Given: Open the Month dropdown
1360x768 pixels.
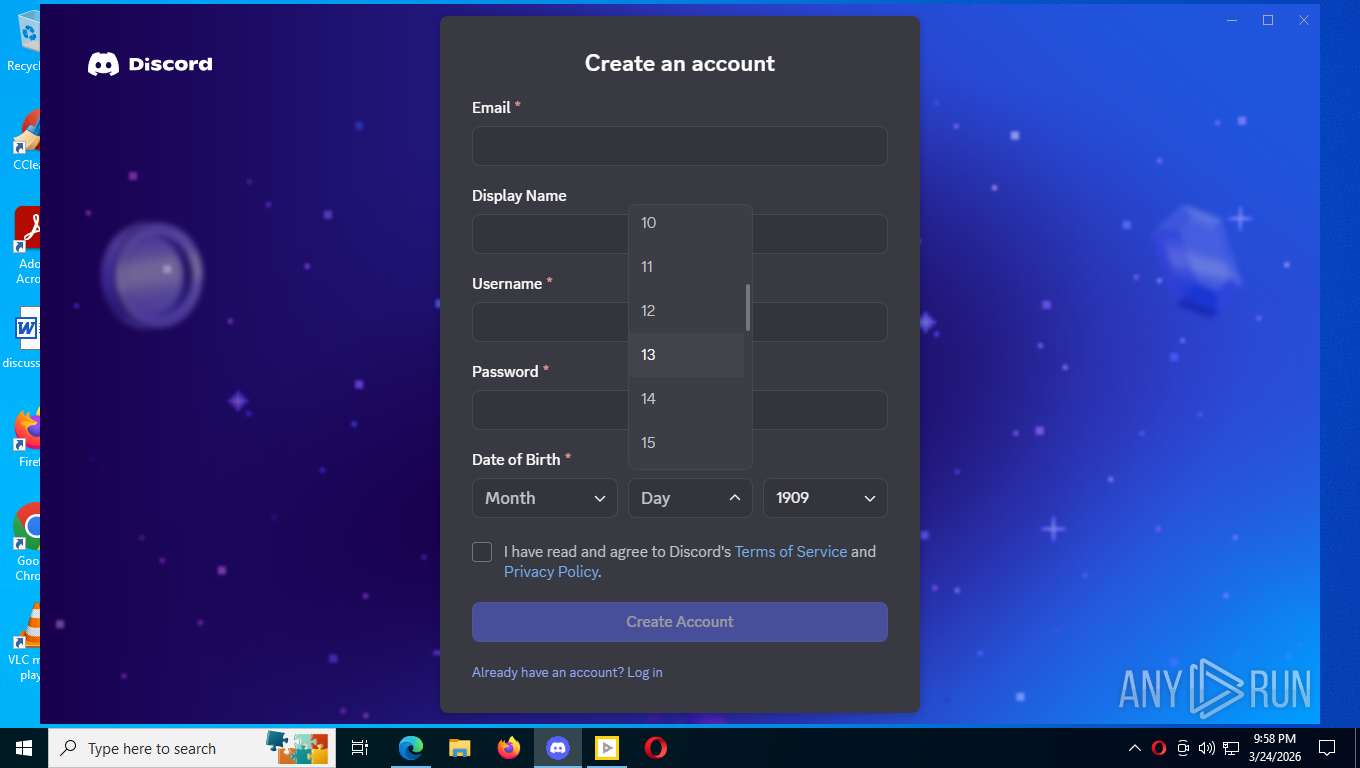Looking at the screenshot, I should click(545, 498).
